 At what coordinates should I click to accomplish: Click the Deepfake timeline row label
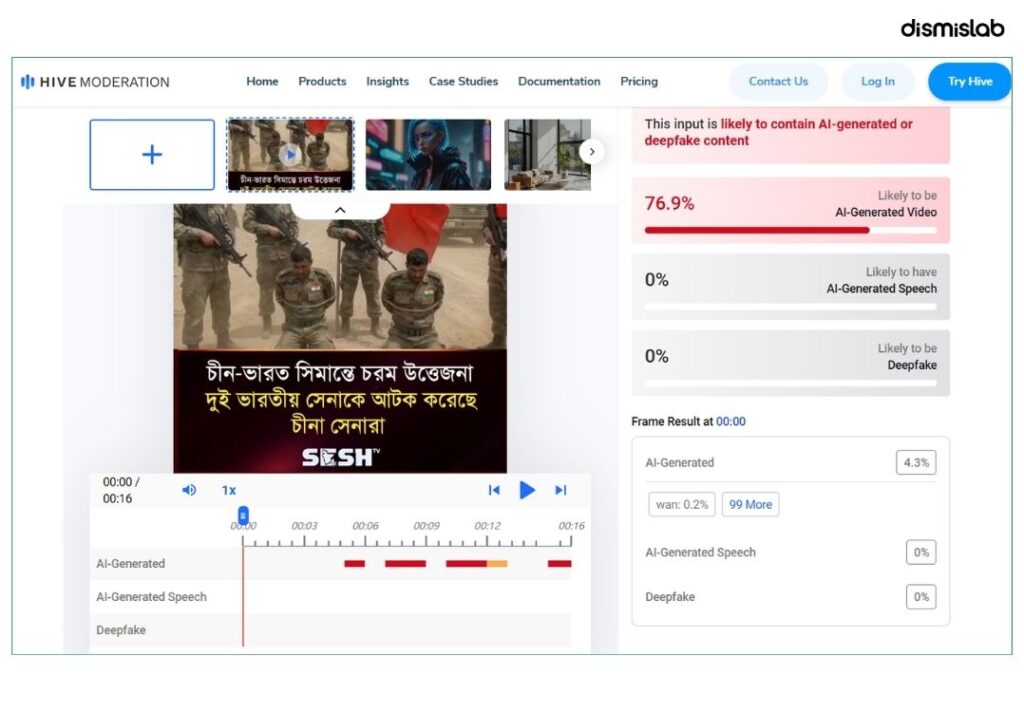point(121,630)
